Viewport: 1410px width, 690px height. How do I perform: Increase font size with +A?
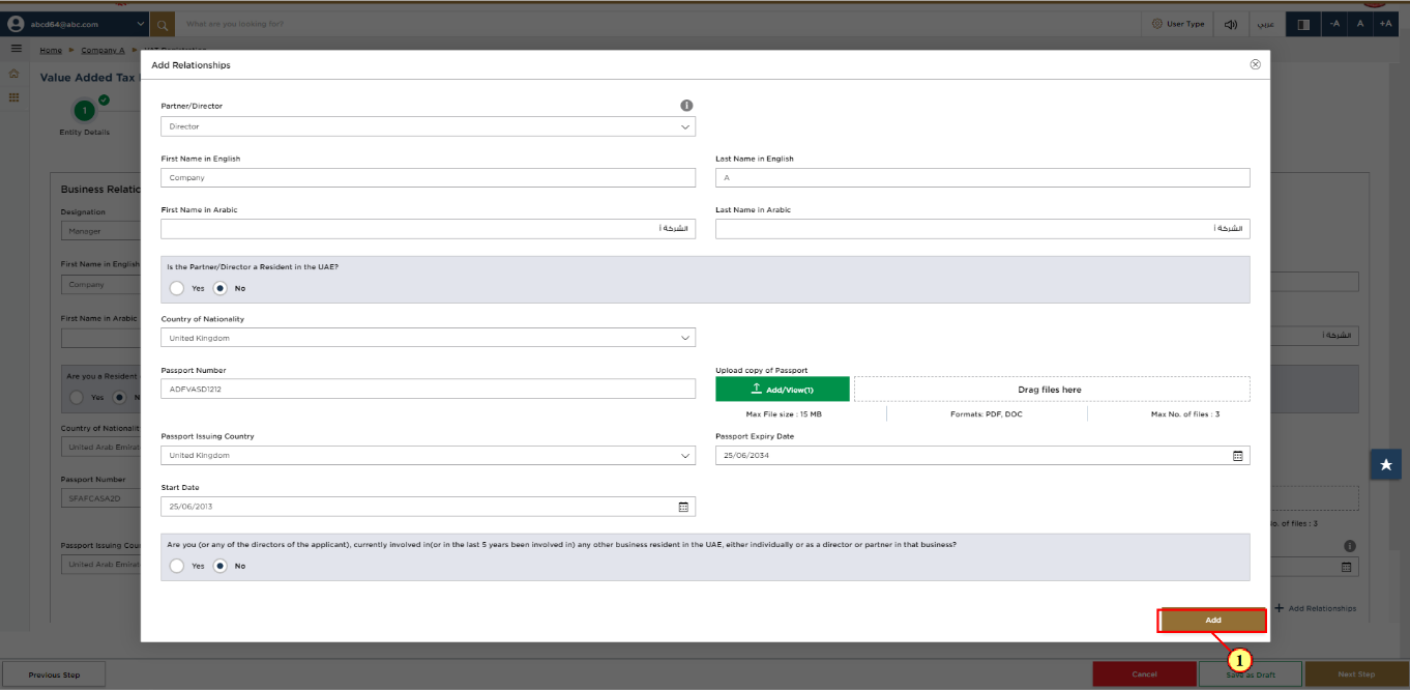point(1385,24)
